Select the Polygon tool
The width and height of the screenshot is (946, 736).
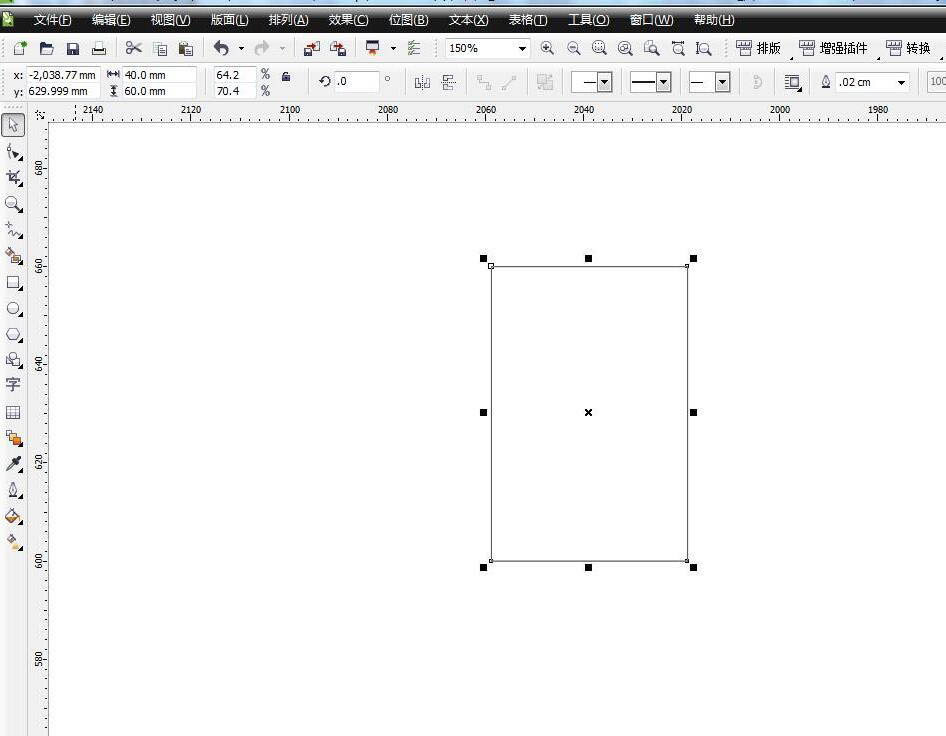pos(13,335)
